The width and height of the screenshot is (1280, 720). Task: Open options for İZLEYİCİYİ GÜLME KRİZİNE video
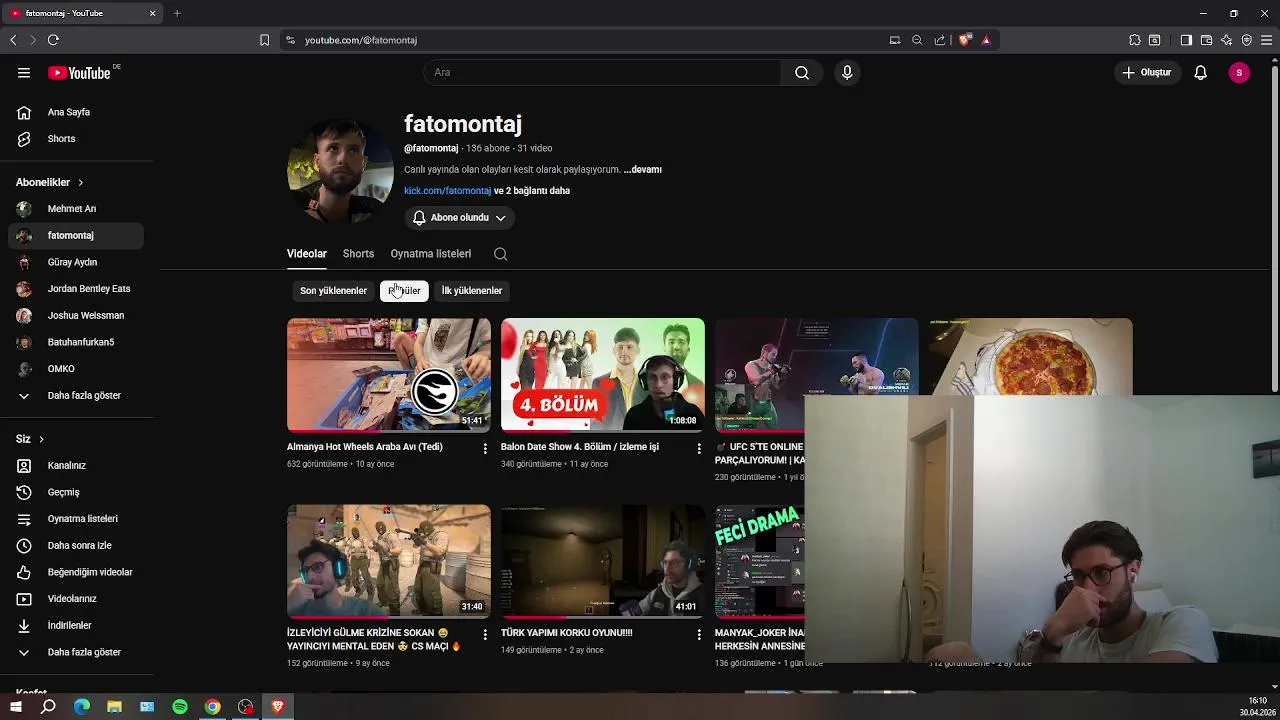pyautogui.click(x=485, y=634)
